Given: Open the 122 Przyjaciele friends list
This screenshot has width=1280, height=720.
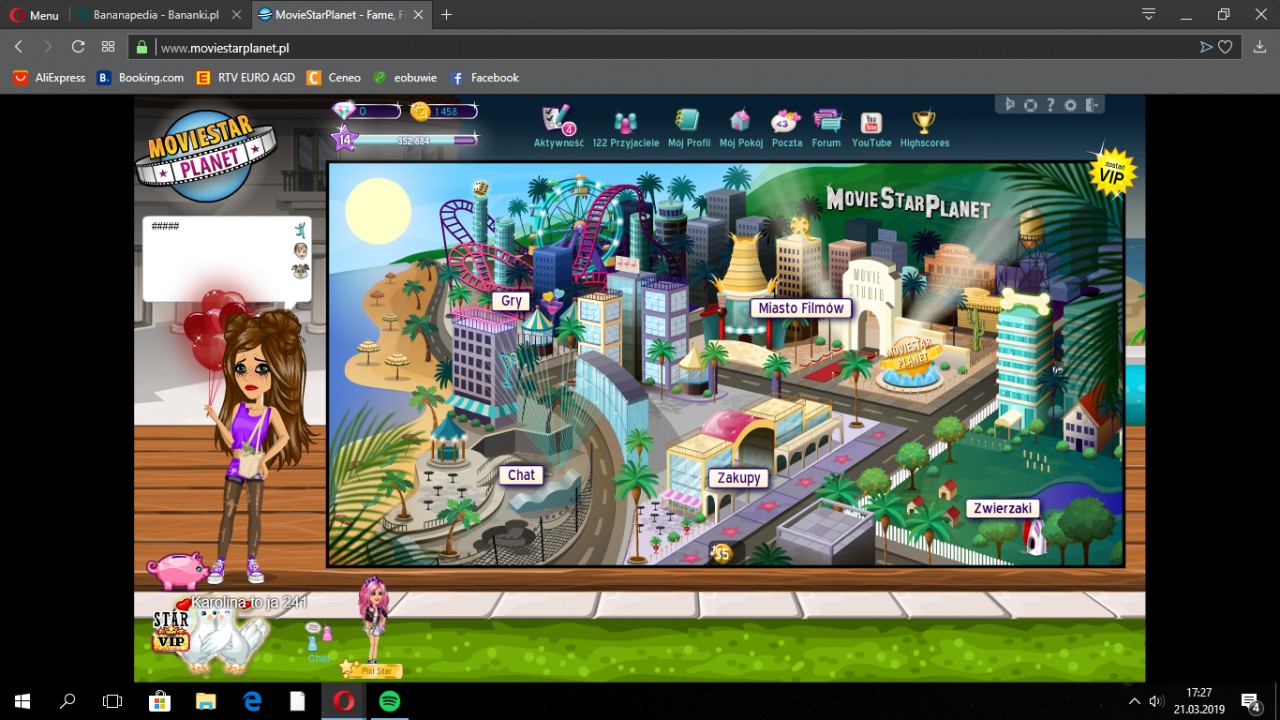Looking at the screenshot, I should 626,130.
